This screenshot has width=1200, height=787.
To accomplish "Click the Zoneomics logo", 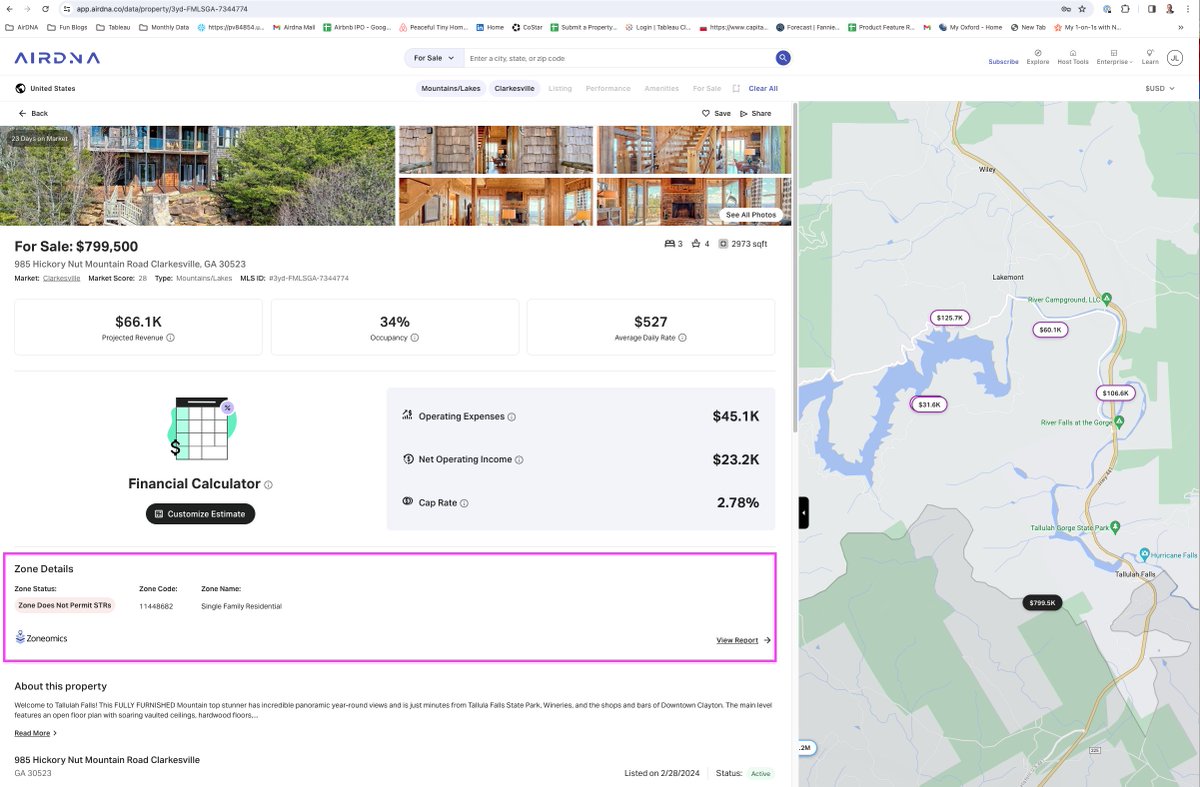I will 41,638.
